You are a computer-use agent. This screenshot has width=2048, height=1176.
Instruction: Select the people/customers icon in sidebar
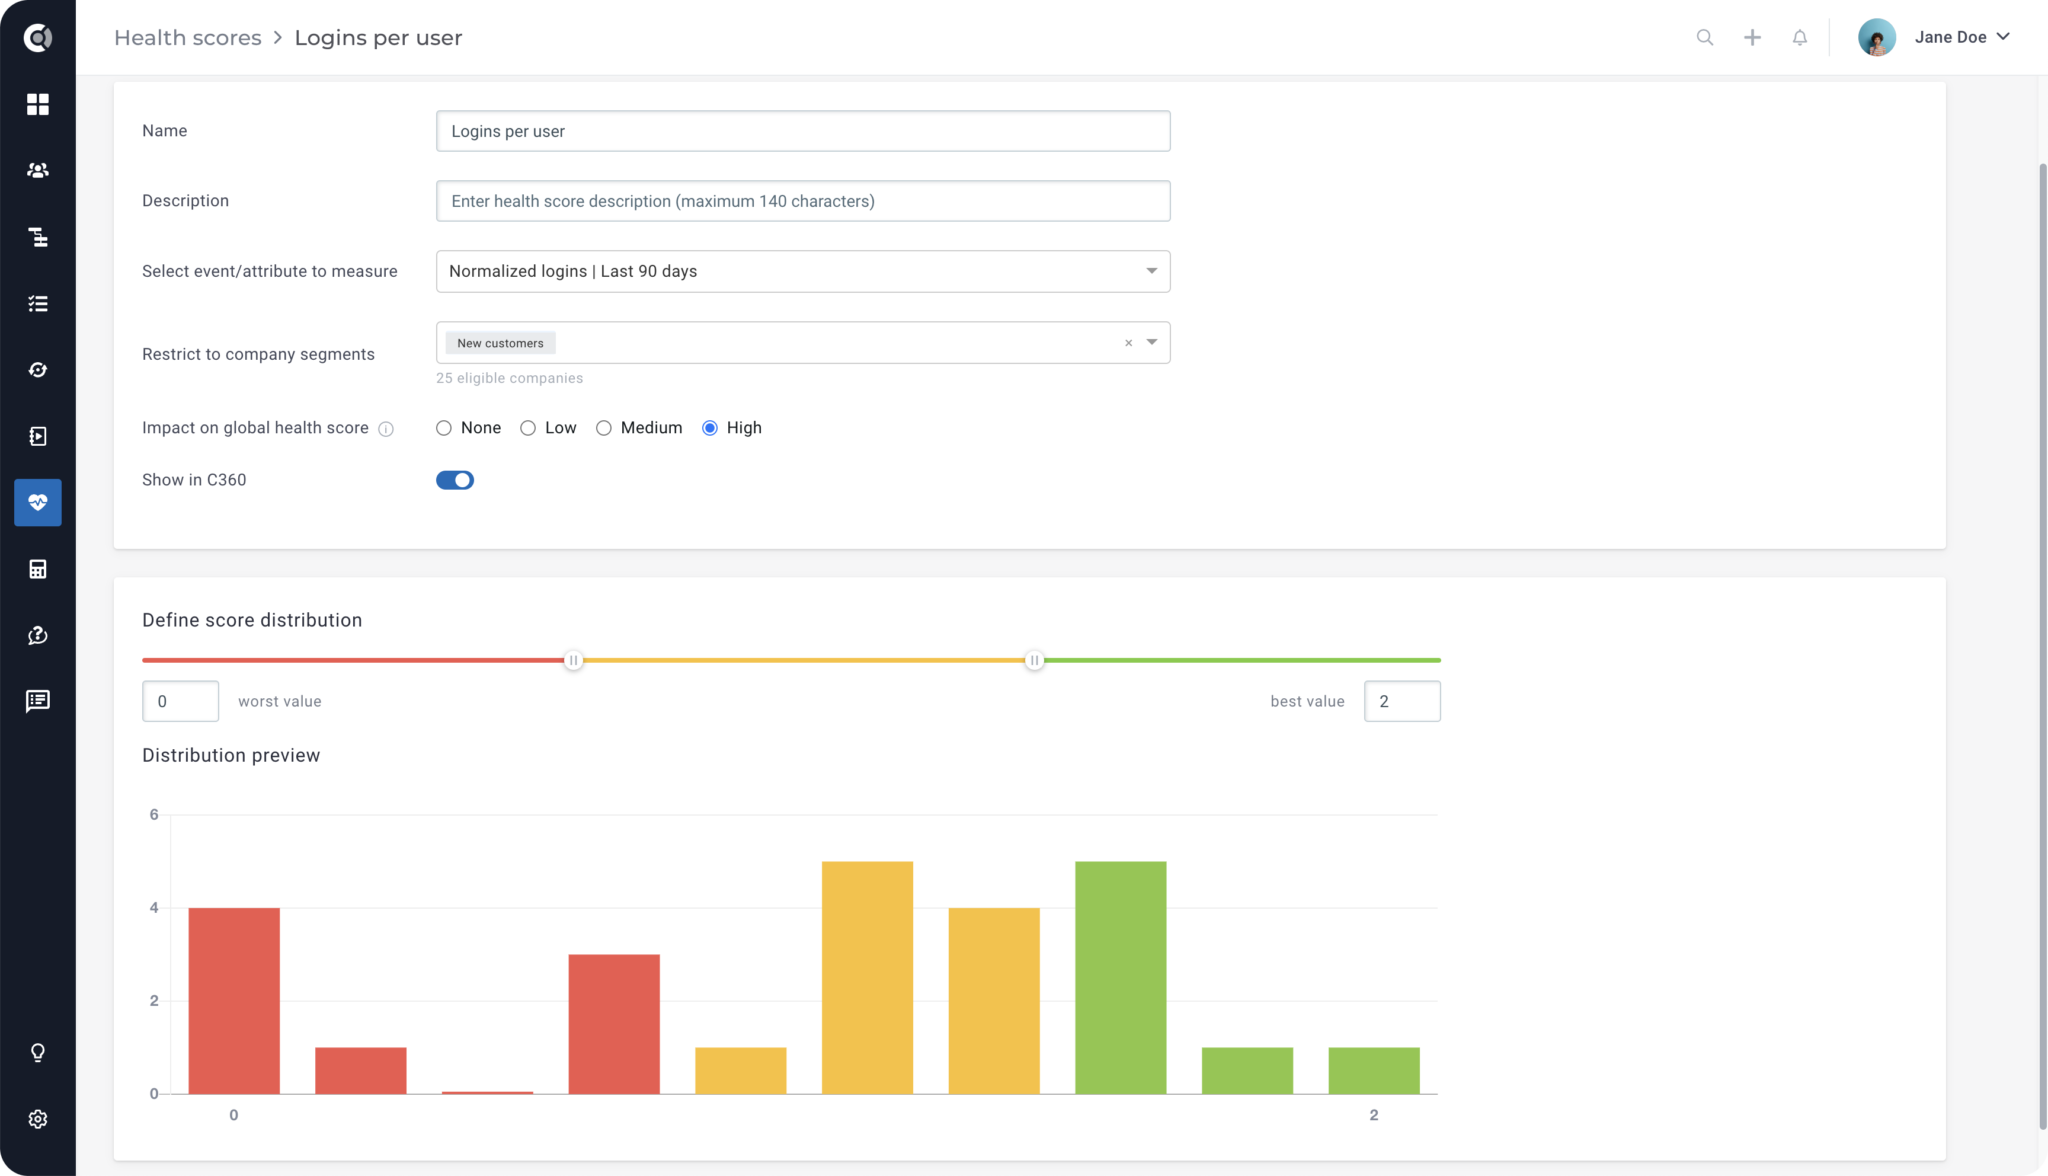[x=38, y=170]
